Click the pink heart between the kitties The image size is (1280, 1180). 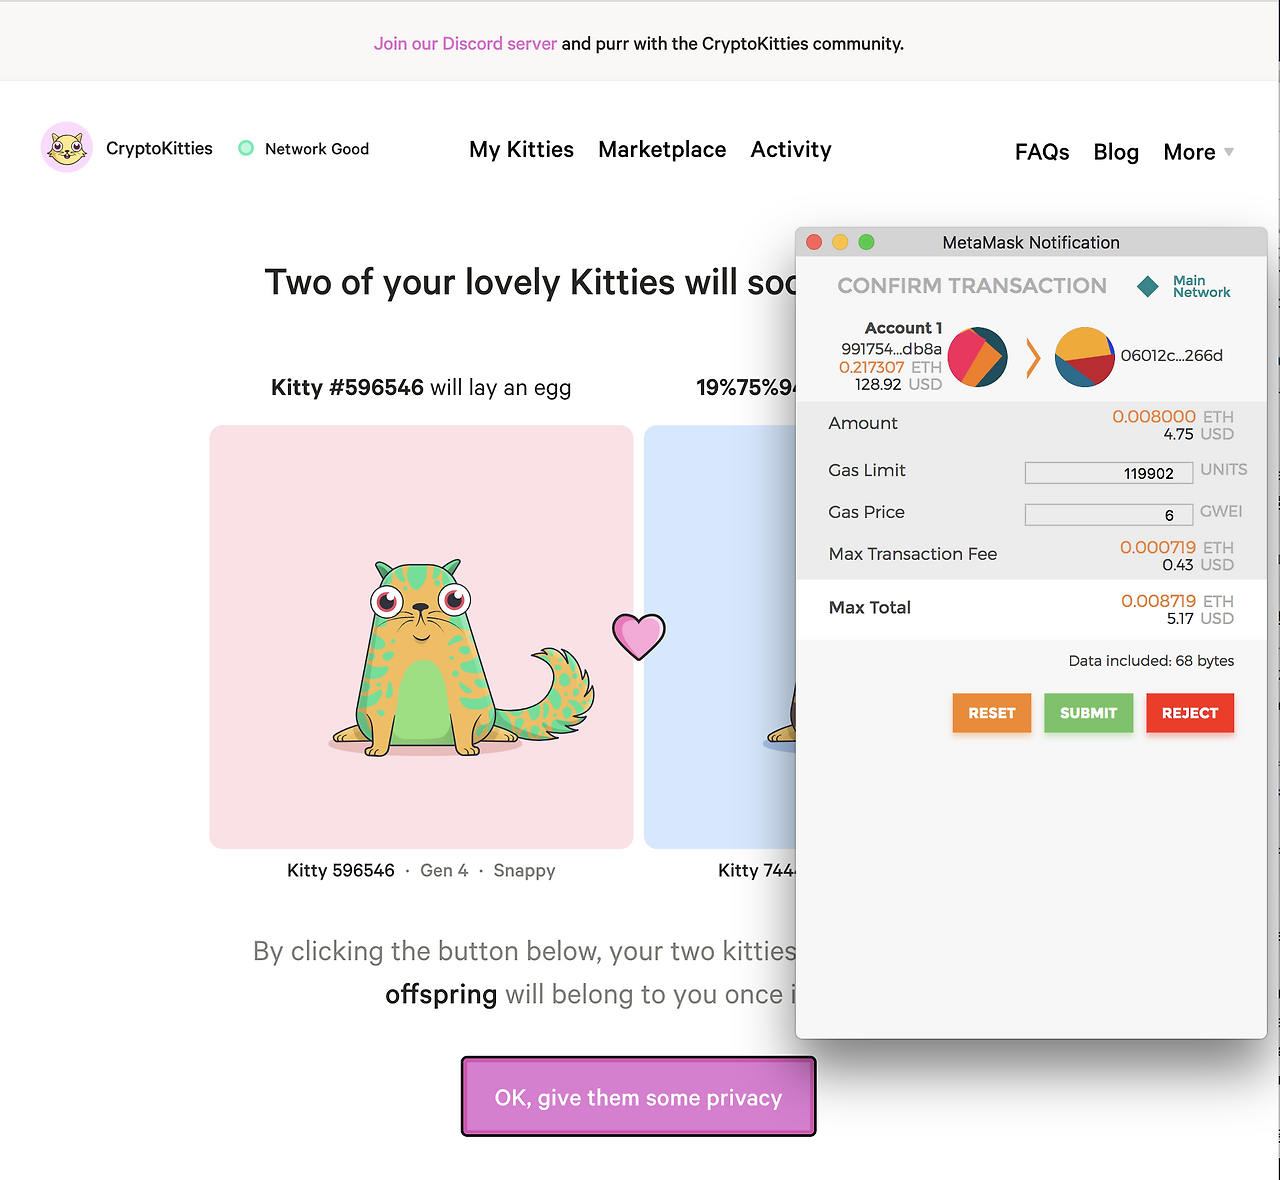[x=639, y=636]
